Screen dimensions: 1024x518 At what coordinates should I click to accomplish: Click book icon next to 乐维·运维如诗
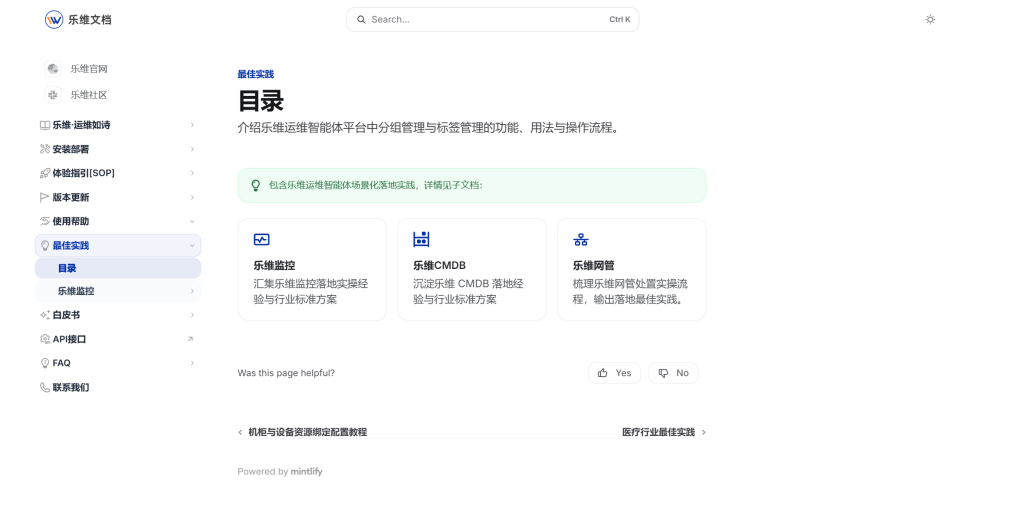[45, 125]
